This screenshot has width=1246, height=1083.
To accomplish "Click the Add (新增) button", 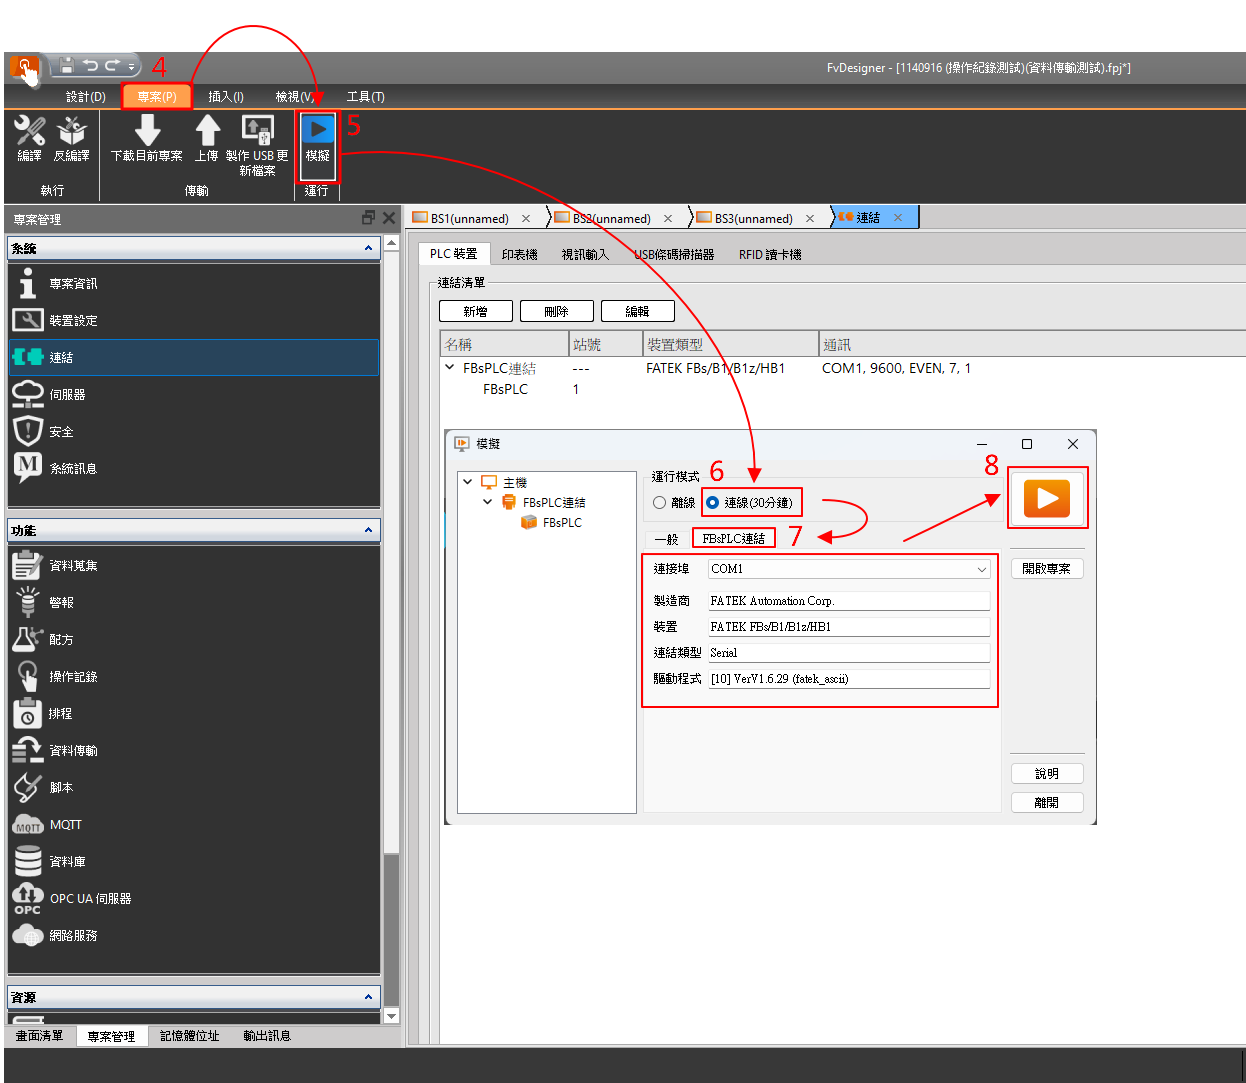I will pos(475,312).
